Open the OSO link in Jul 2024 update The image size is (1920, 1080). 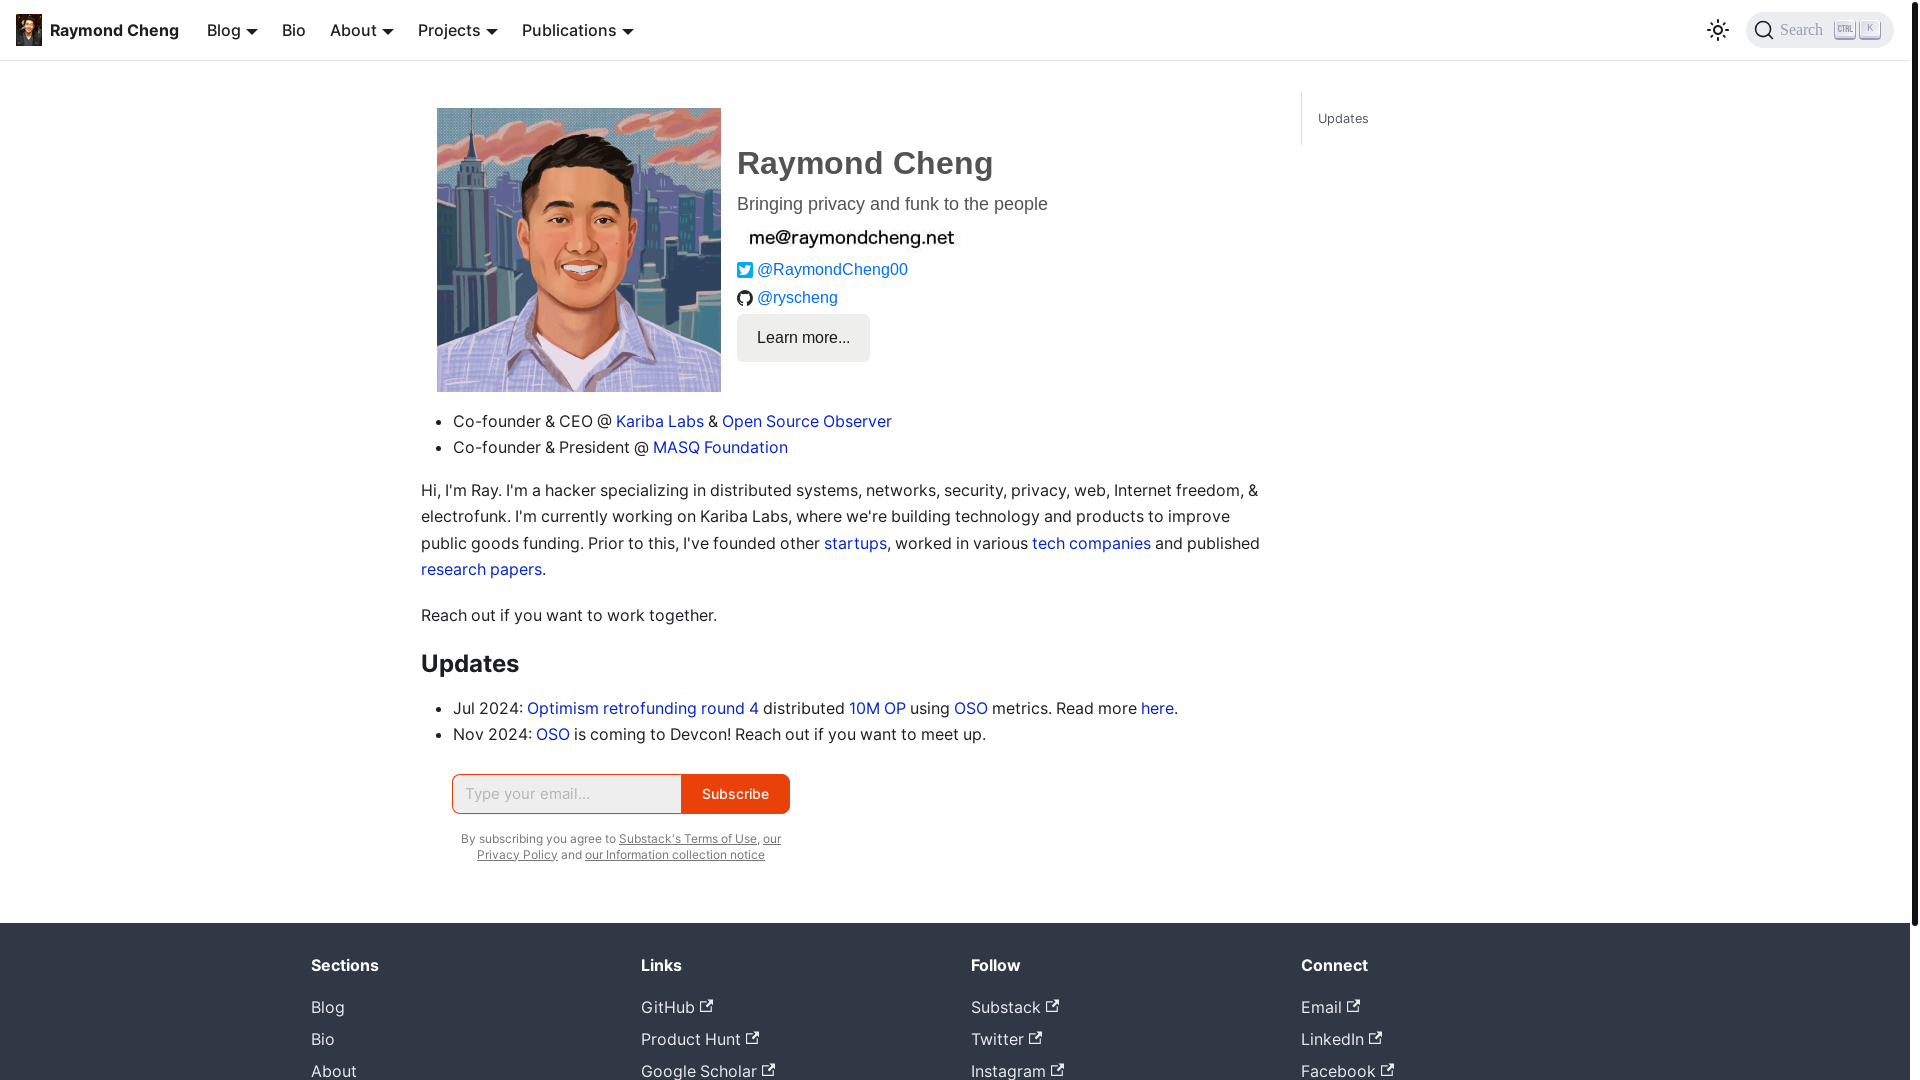[x=970, y=708]
